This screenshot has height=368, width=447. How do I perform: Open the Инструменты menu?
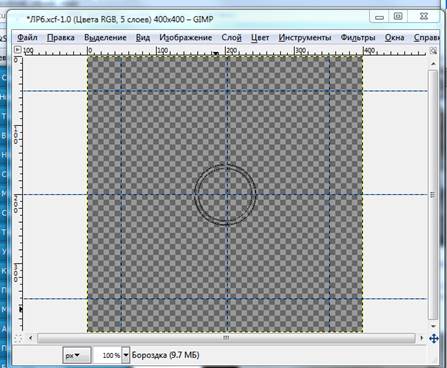coord(305,38)
